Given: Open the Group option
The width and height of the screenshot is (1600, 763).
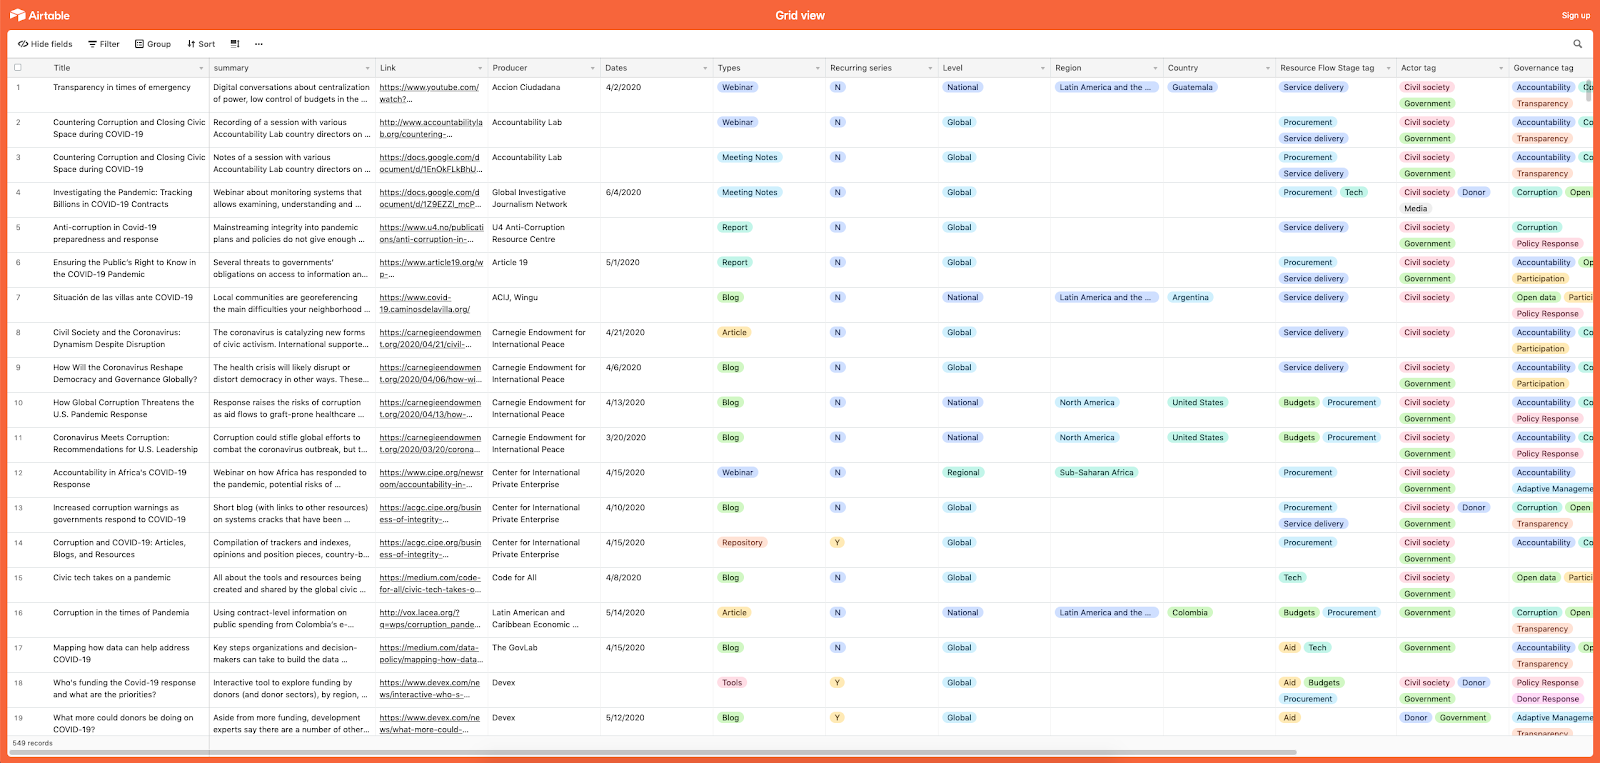Looking at the screenshot, I should (x=153, y=44).
